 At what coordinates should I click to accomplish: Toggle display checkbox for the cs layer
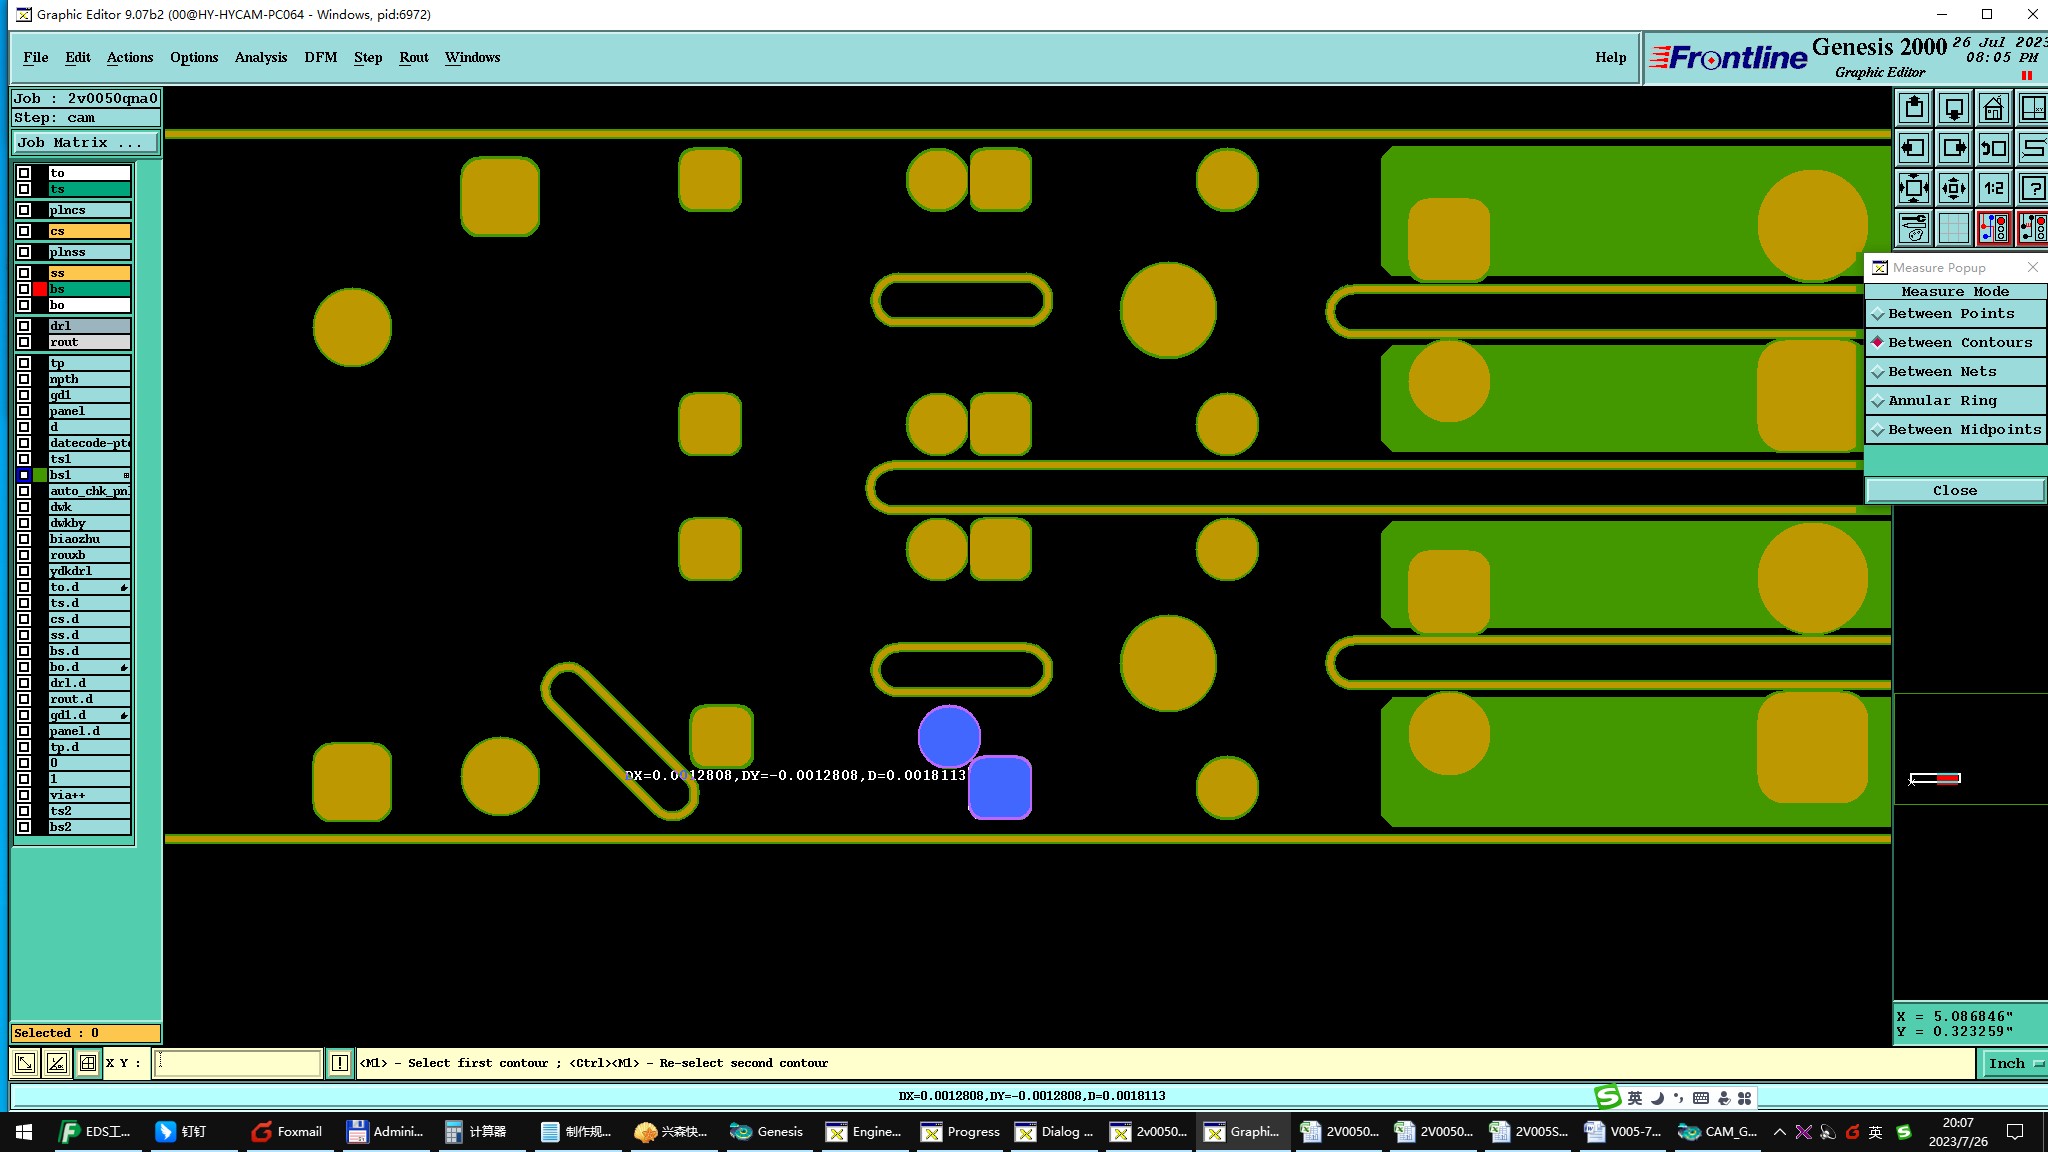point(24,231)
